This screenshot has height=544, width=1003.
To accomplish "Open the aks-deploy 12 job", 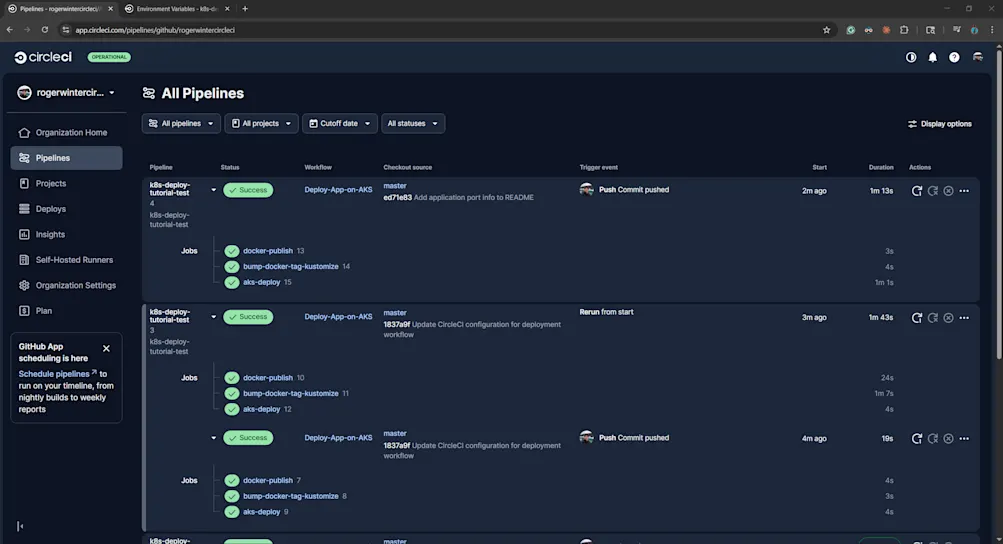I will 262,410.
